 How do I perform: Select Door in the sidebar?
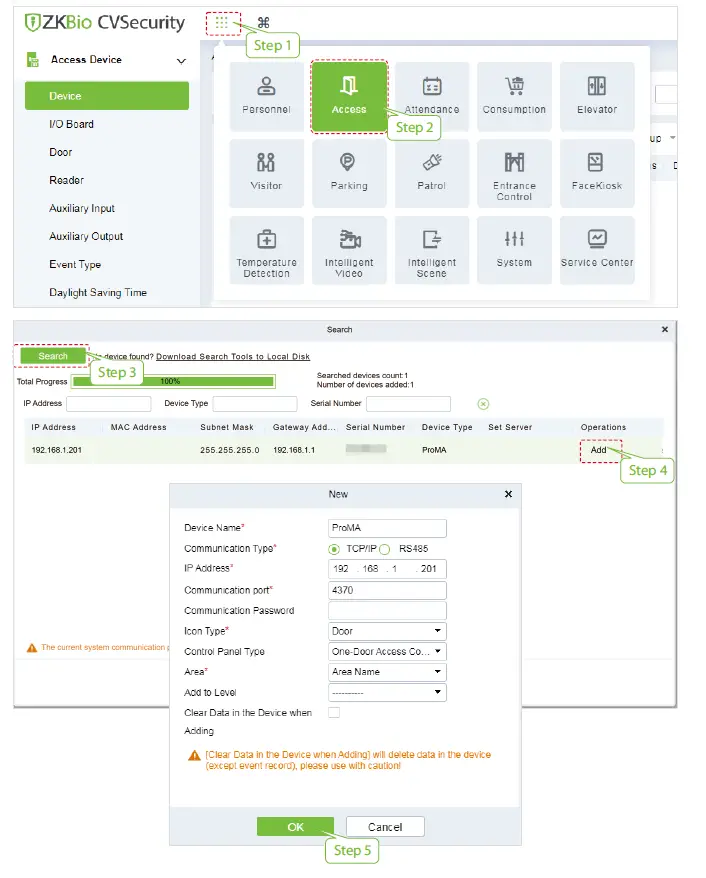pos(60,152)
